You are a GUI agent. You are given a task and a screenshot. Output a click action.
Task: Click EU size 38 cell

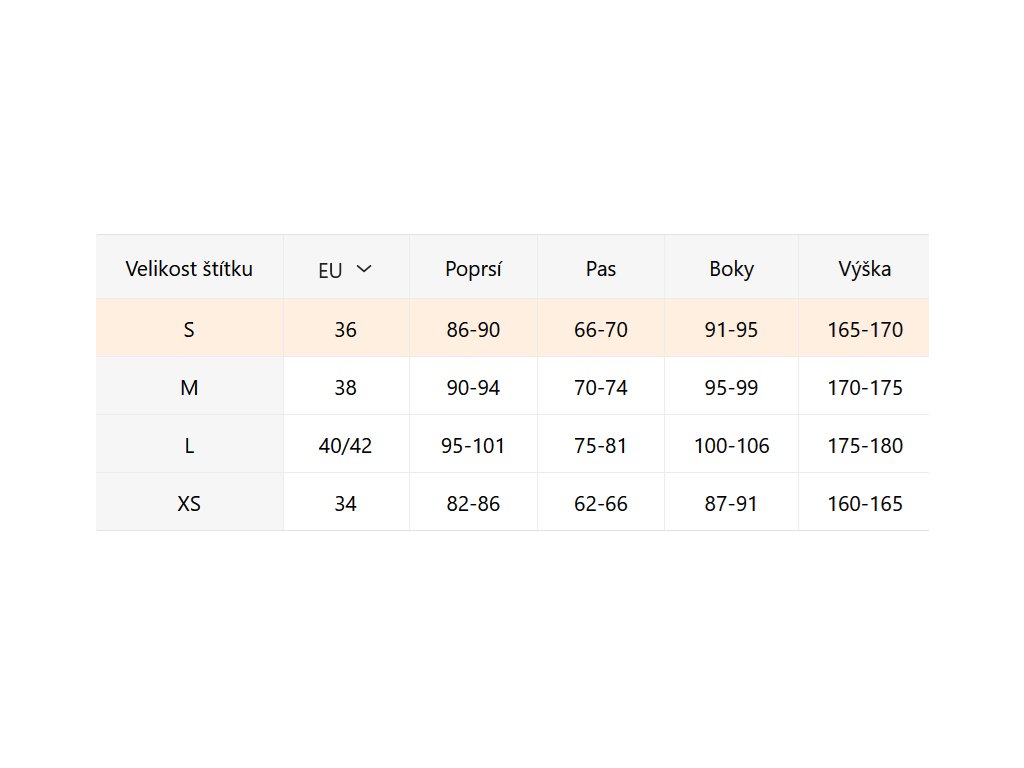[345, 387]
